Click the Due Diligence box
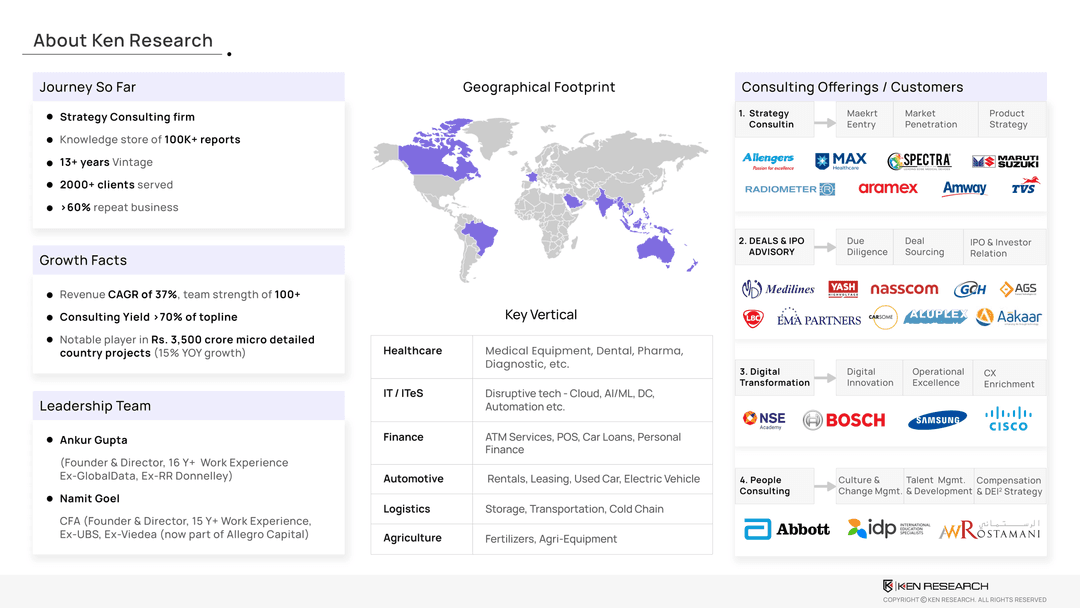 pos(866,247)
